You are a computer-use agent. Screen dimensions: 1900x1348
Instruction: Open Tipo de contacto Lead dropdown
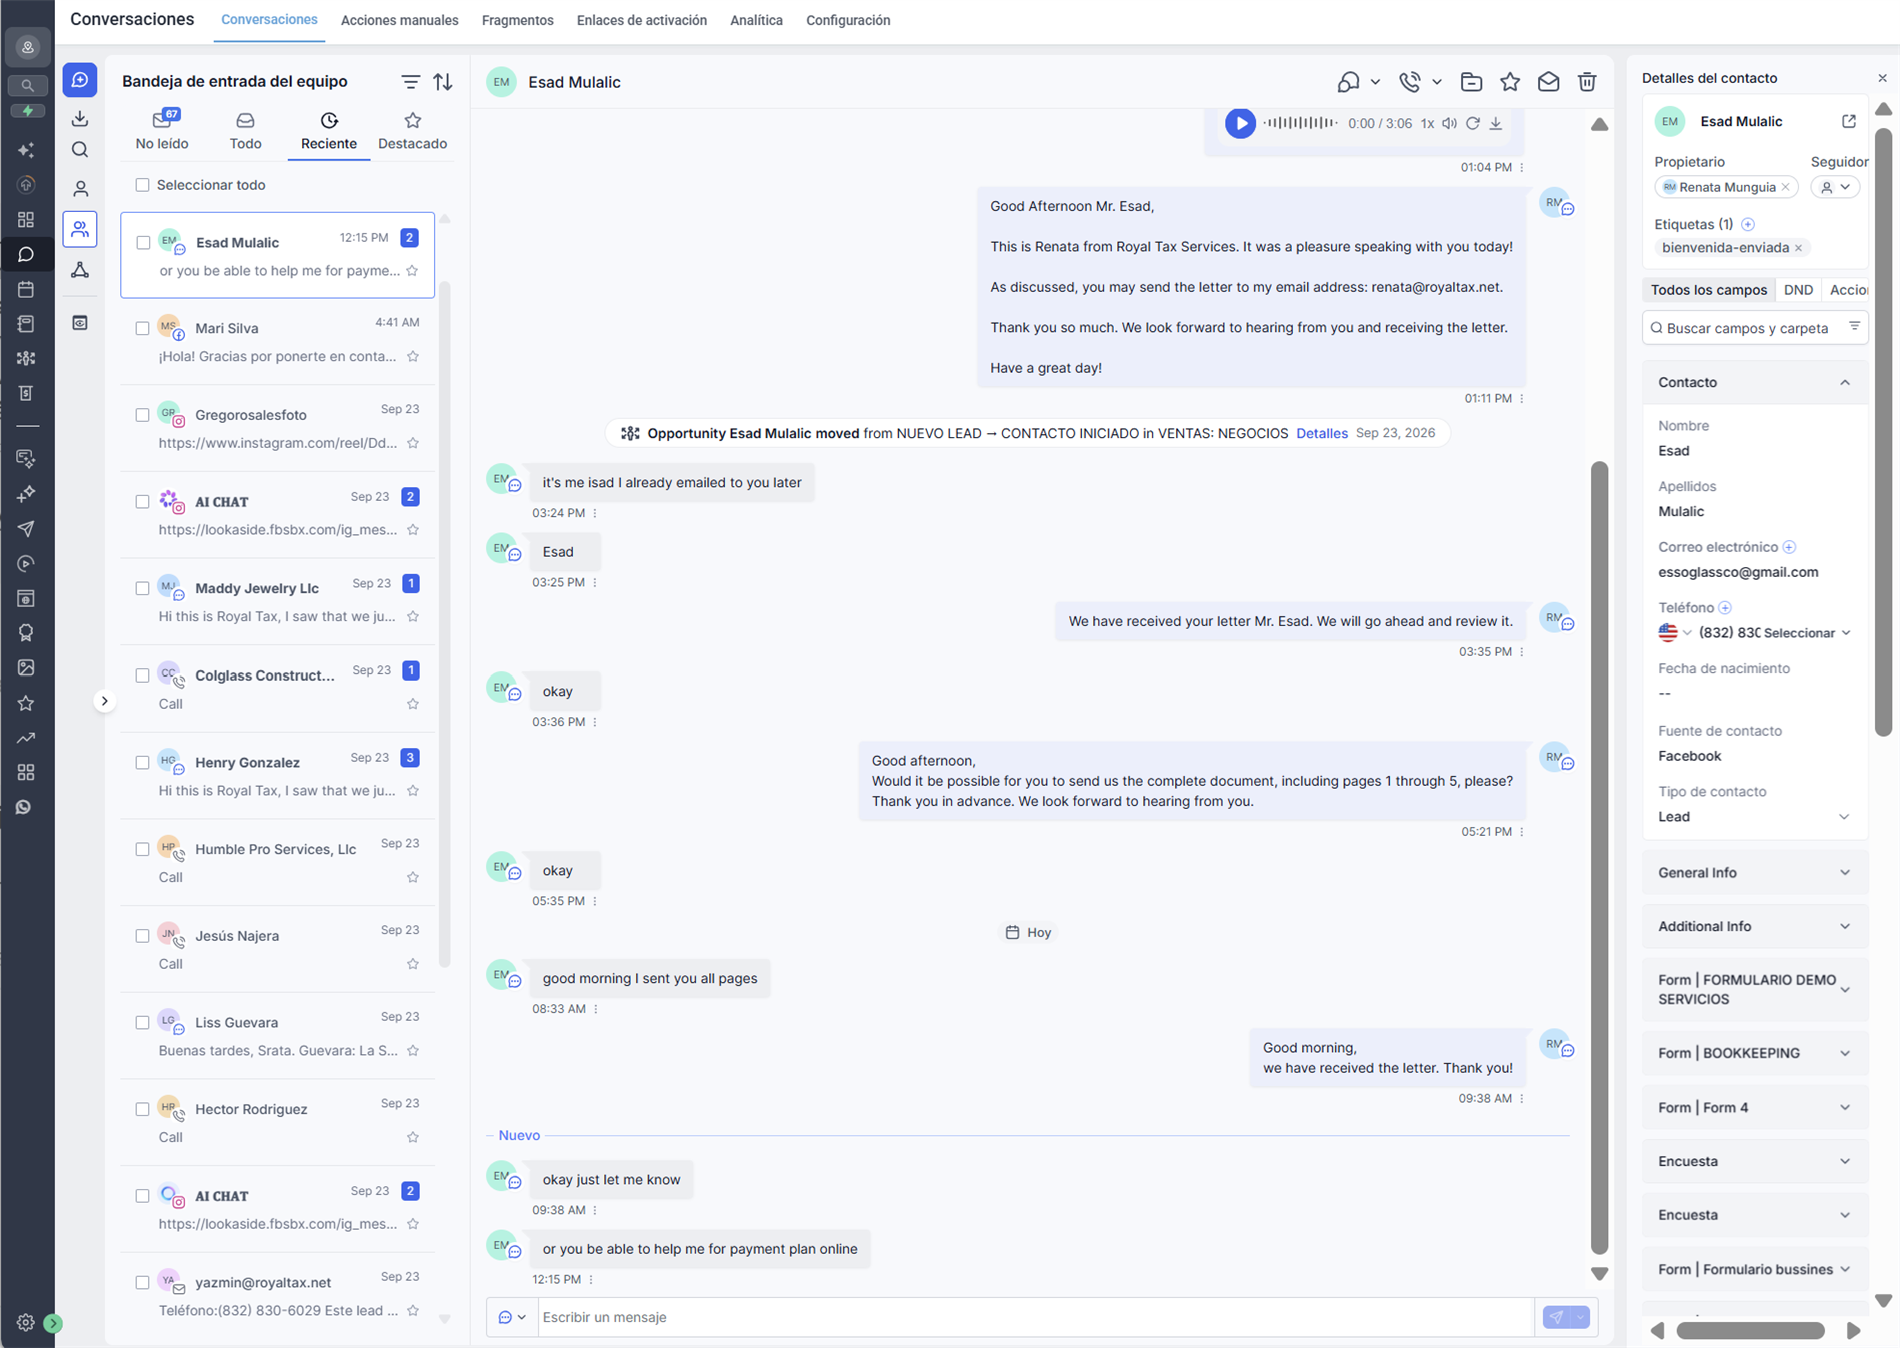(1754, 817)
